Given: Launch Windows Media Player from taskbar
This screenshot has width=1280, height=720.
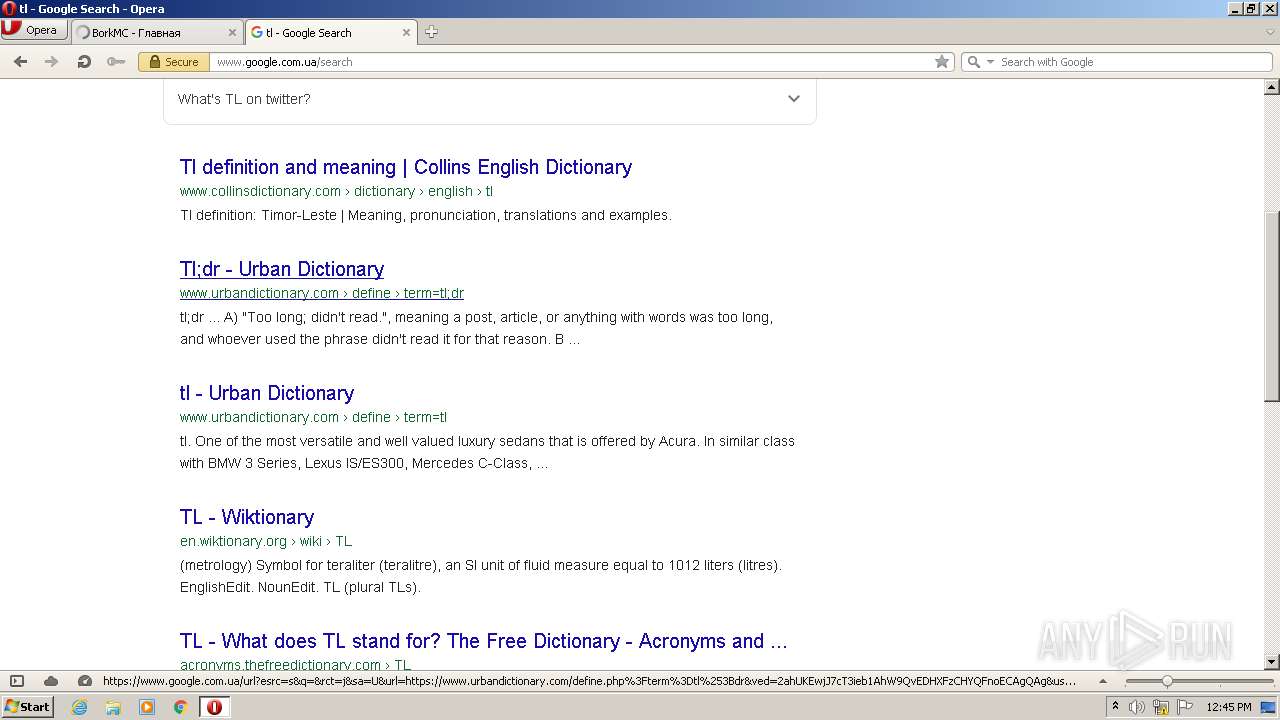Looking at the screenshot, I should pos(147,707).
